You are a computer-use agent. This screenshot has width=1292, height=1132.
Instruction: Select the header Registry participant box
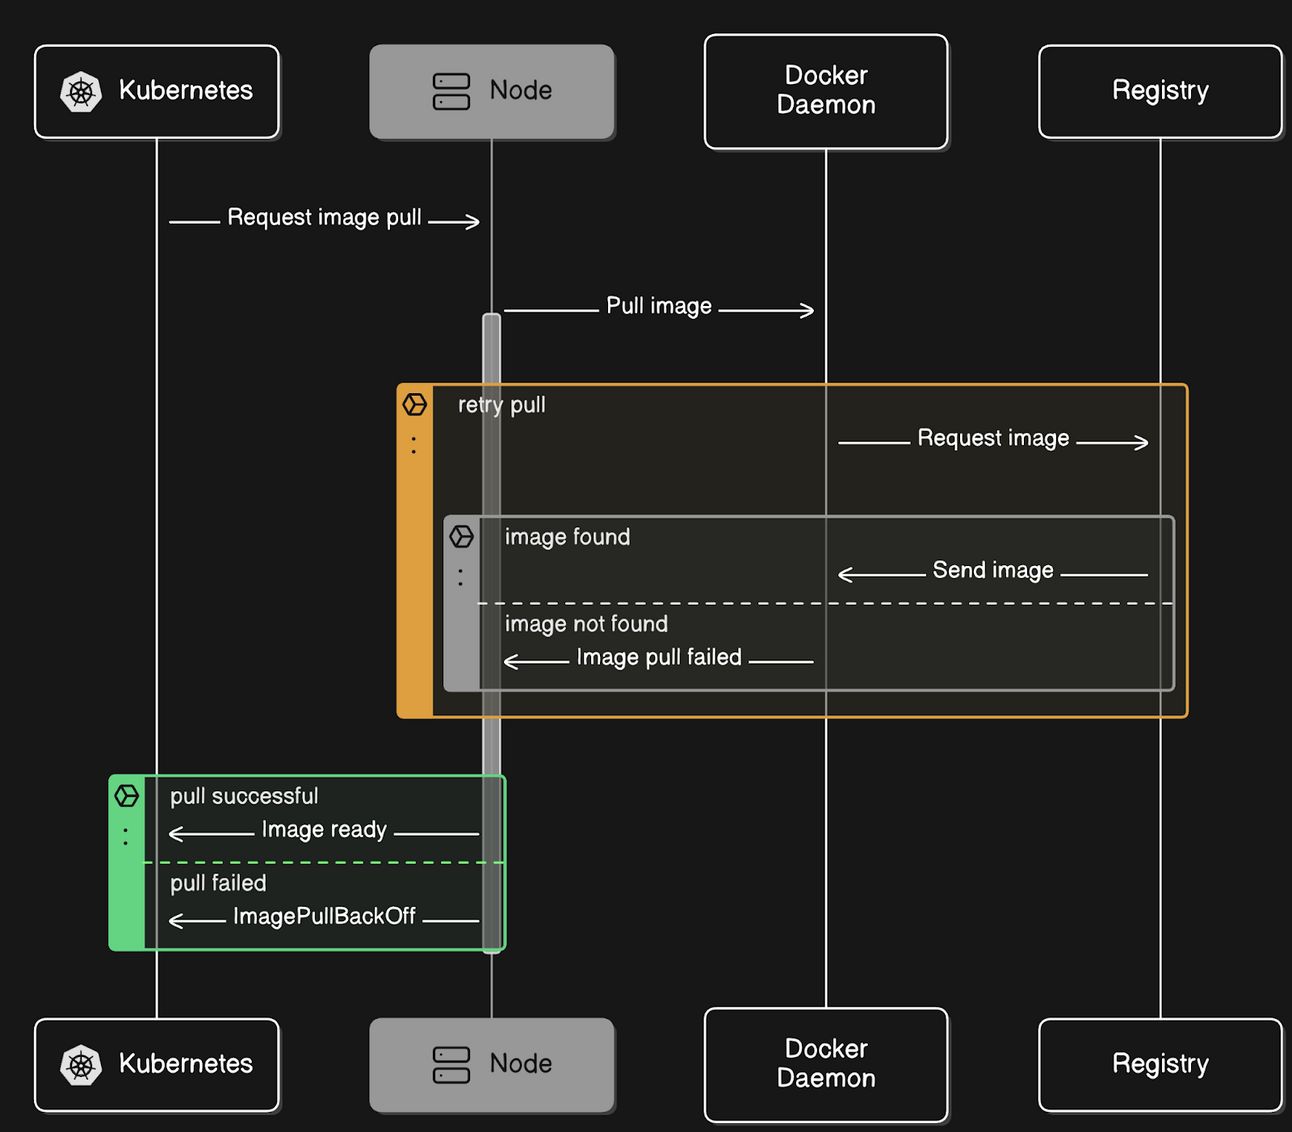(1160, 91)
